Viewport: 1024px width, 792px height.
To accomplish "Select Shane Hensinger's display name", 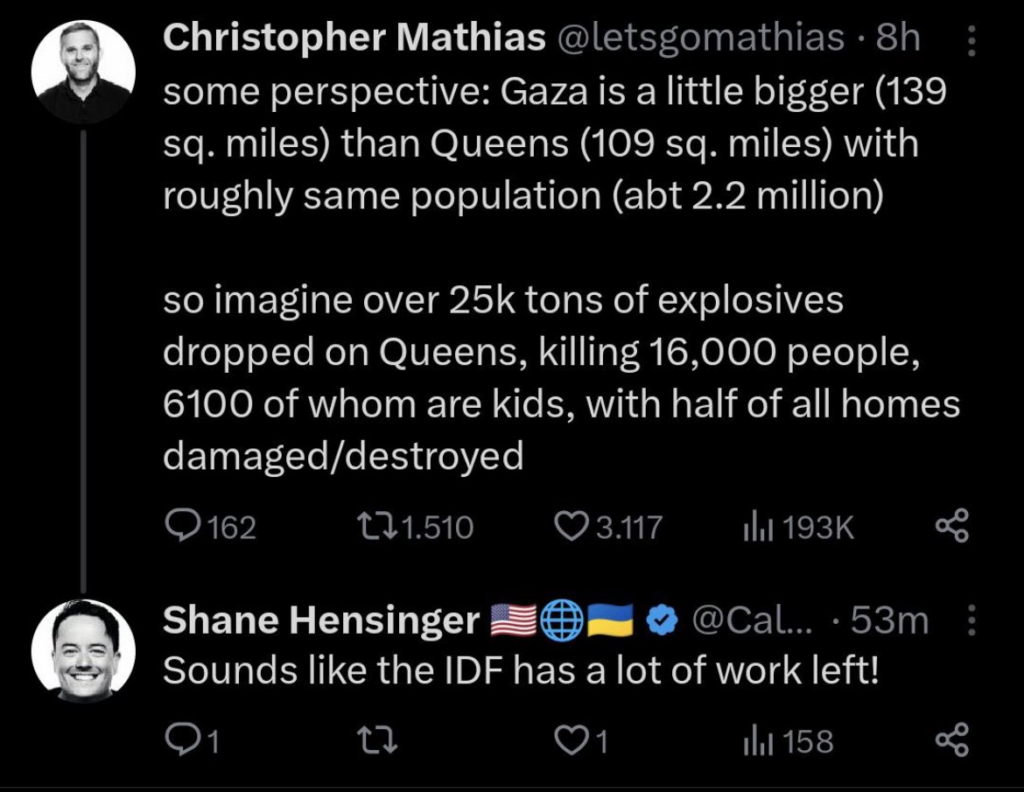I will [x=316, y=620].
